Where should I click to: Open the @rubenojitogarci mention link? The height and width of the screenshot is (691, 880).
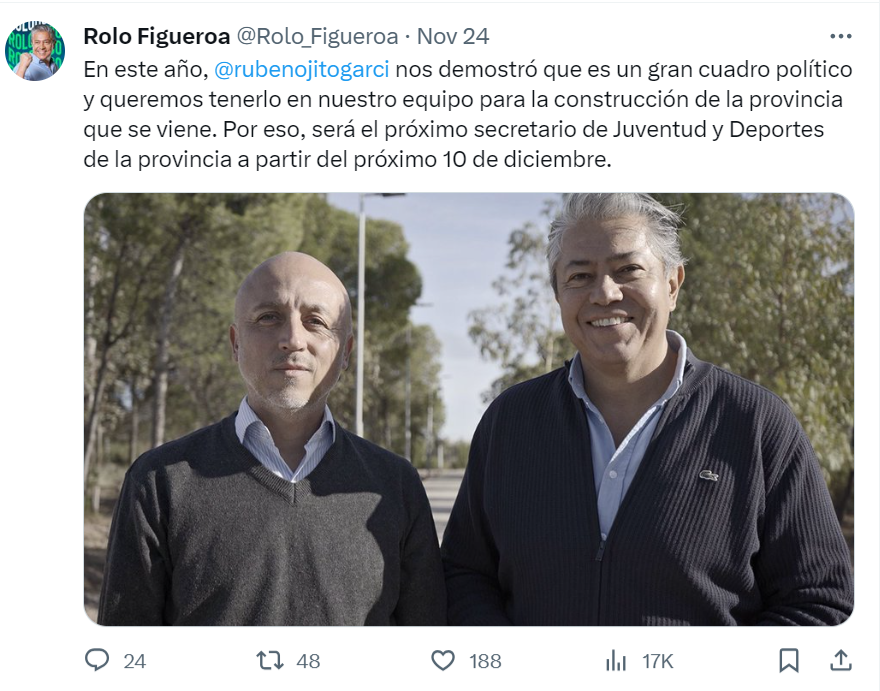[302, 70]
